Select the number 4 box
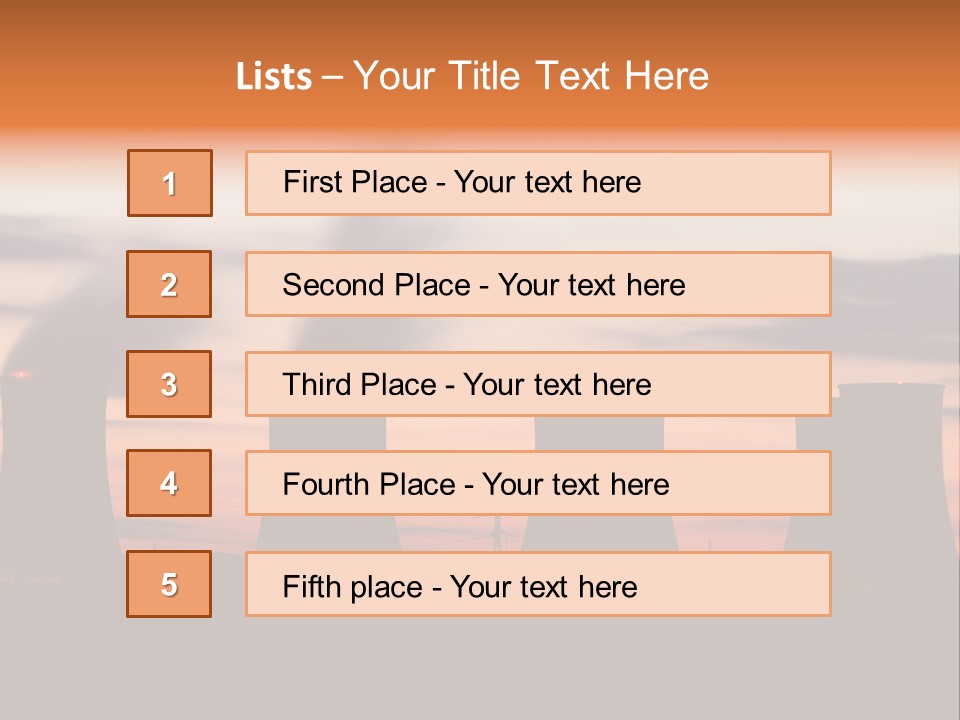 [169, 483]
